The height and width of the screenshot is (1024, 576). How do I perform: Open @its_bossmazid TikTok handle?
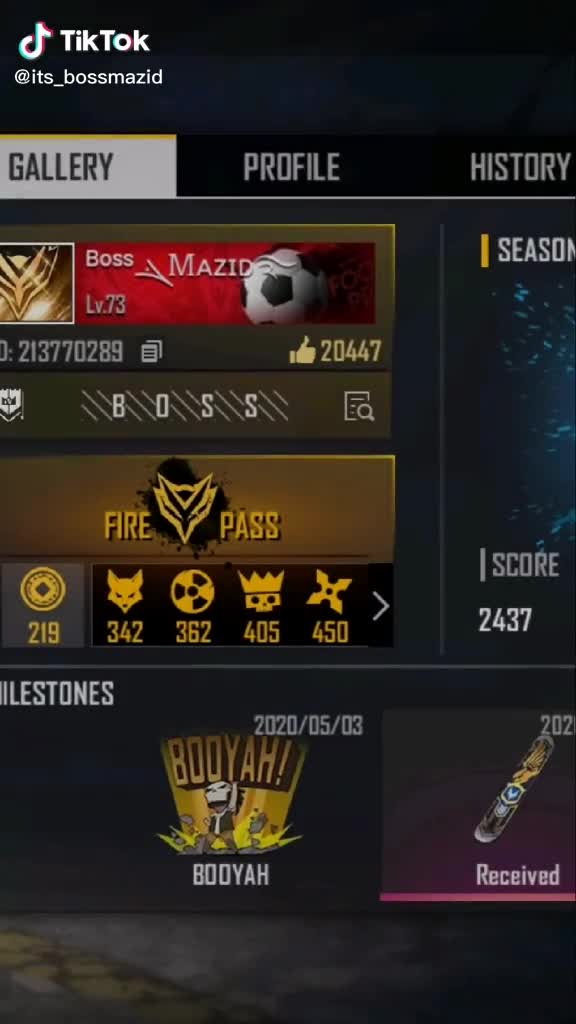tap(89, 78)
